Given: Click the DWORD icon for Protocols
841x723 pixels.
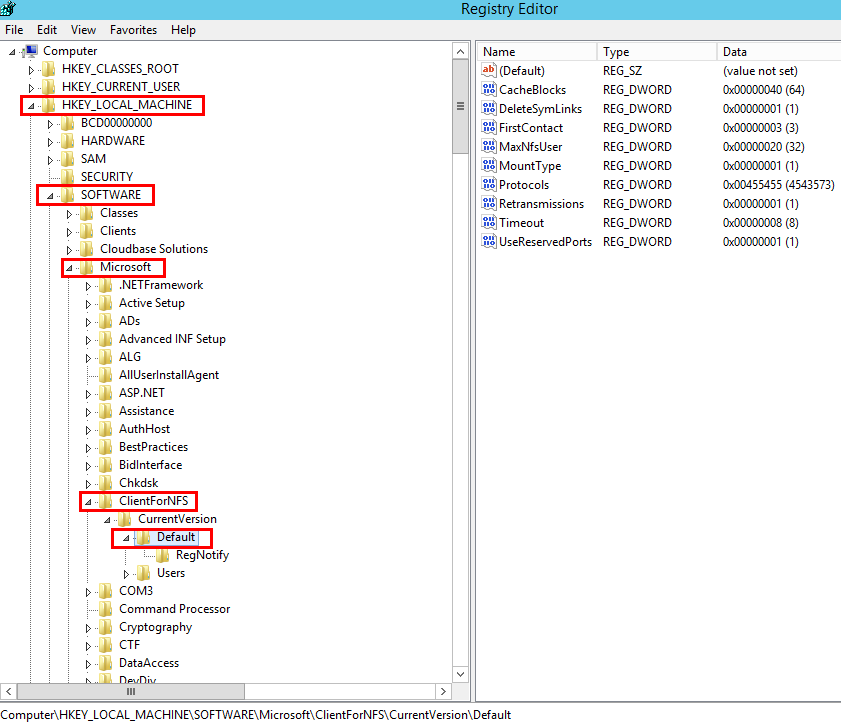Looking at the screenshot, I should tap(489, 185).
